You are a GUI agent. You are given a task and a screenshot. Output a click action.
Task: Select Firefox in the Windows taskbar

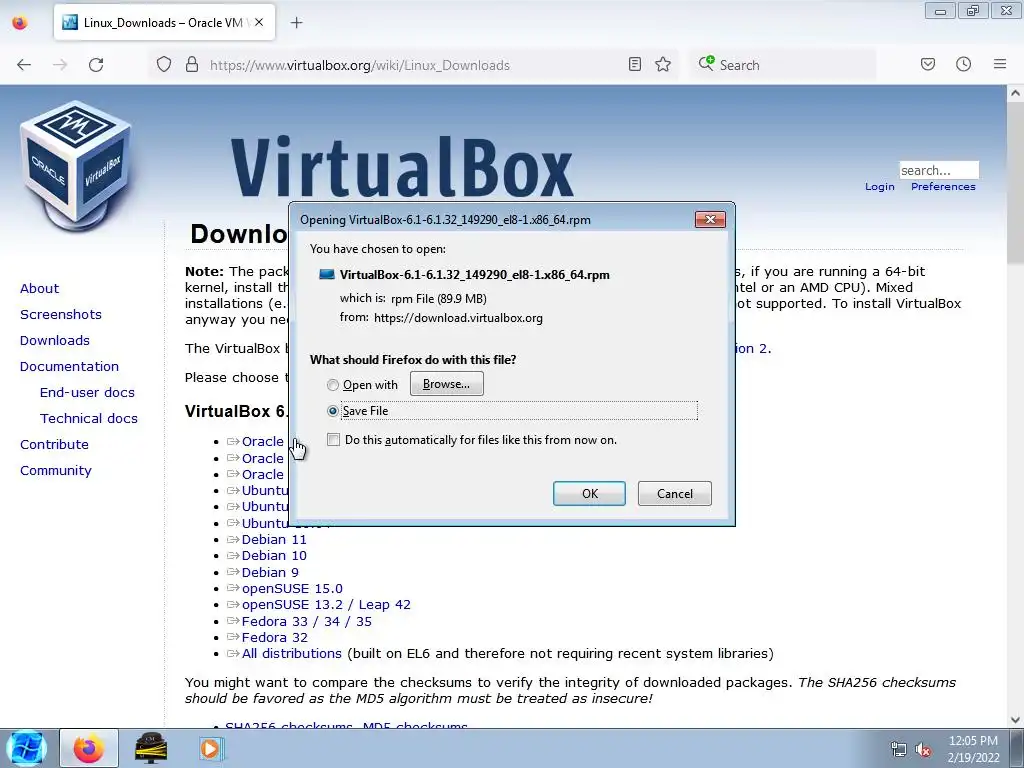(x=89, y=748)
